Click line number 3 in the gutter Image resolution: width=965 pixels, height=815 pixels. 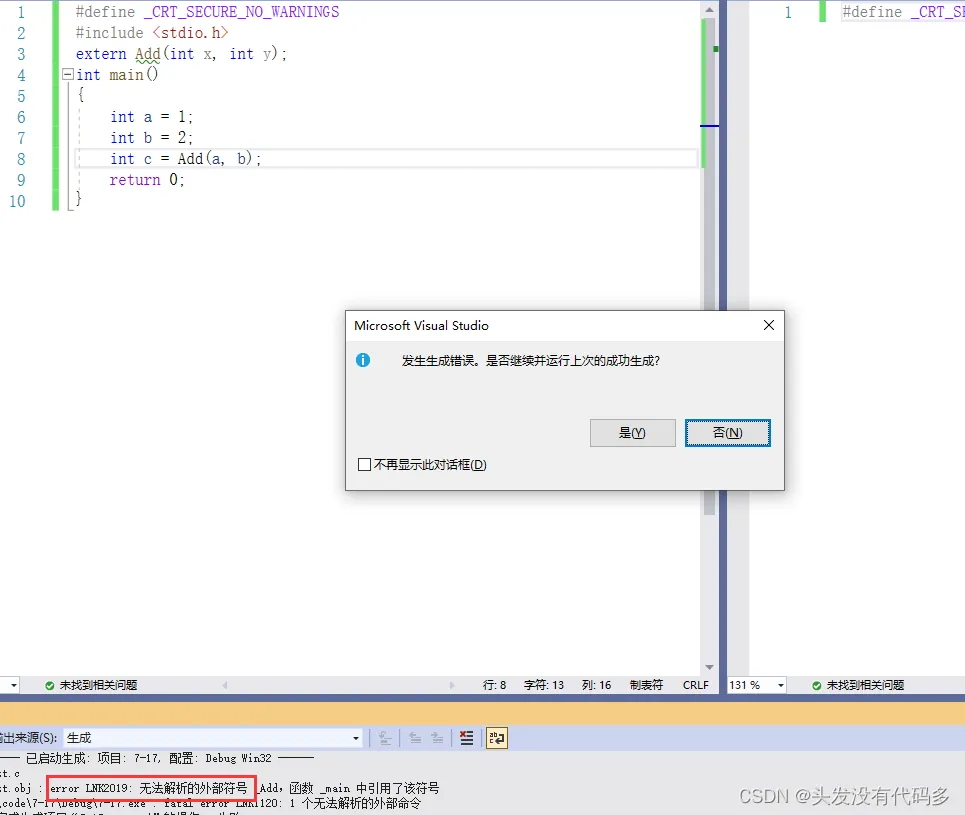point(21,54)
